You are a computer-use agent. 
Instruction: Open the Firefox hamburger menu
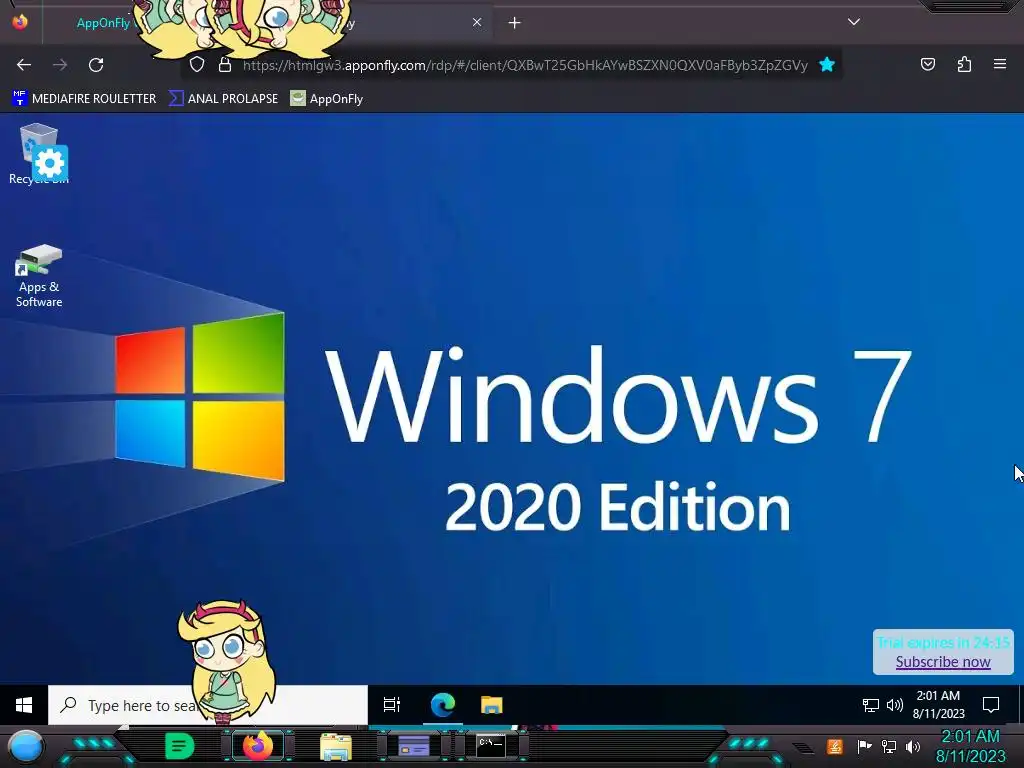pos(1000,64)
